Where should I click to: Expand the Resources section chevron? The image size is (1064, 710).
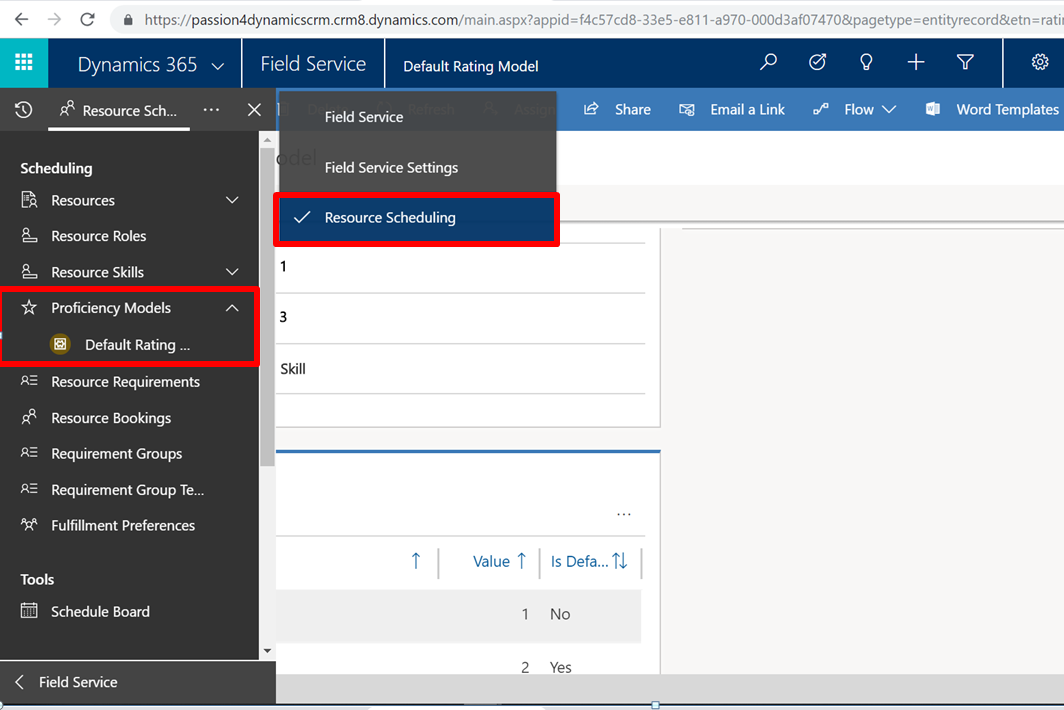pyautogui.click(x=232, y=200)
